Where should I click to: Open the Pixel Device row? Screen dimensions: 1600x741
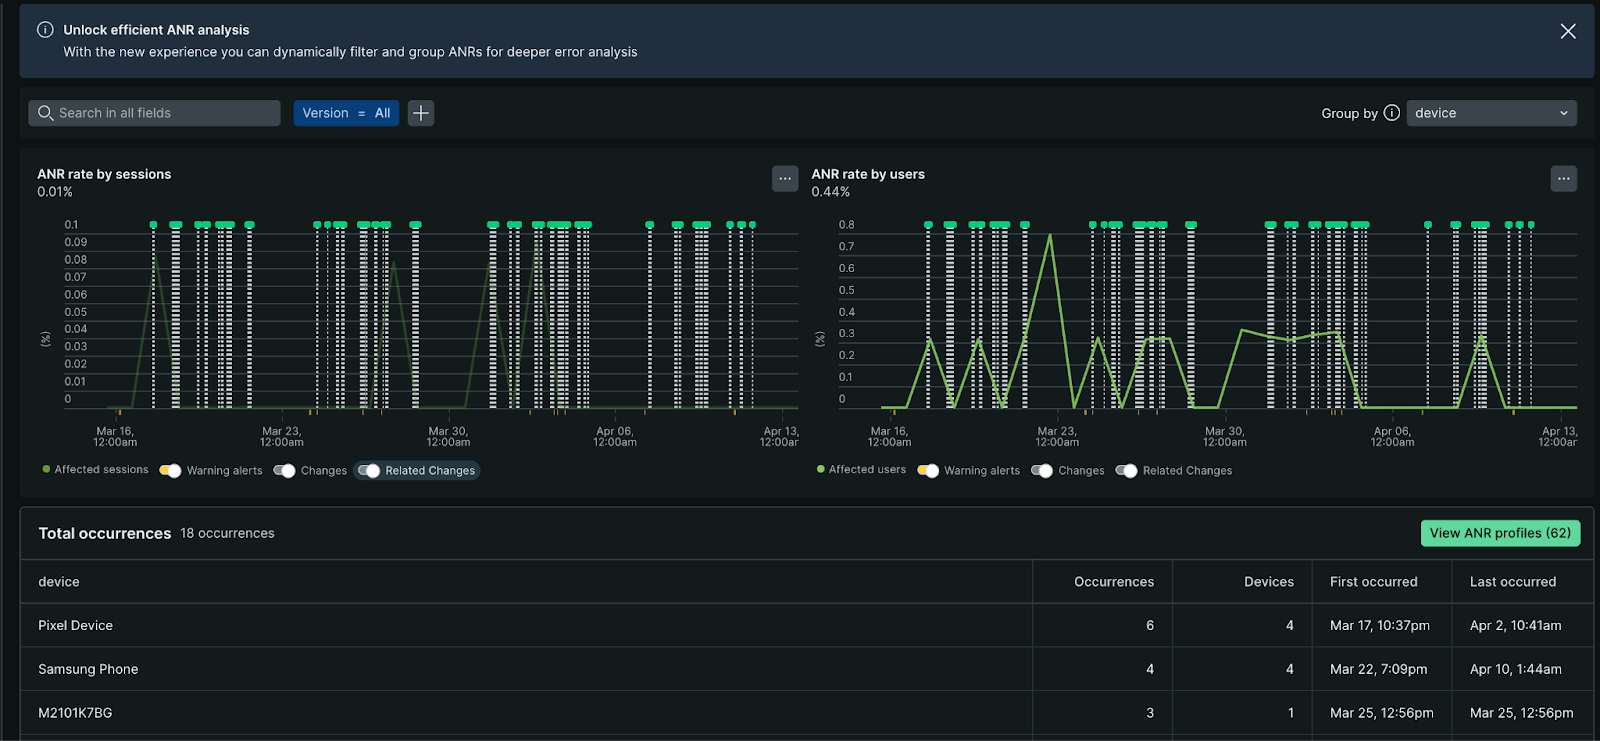pos(76,625)
